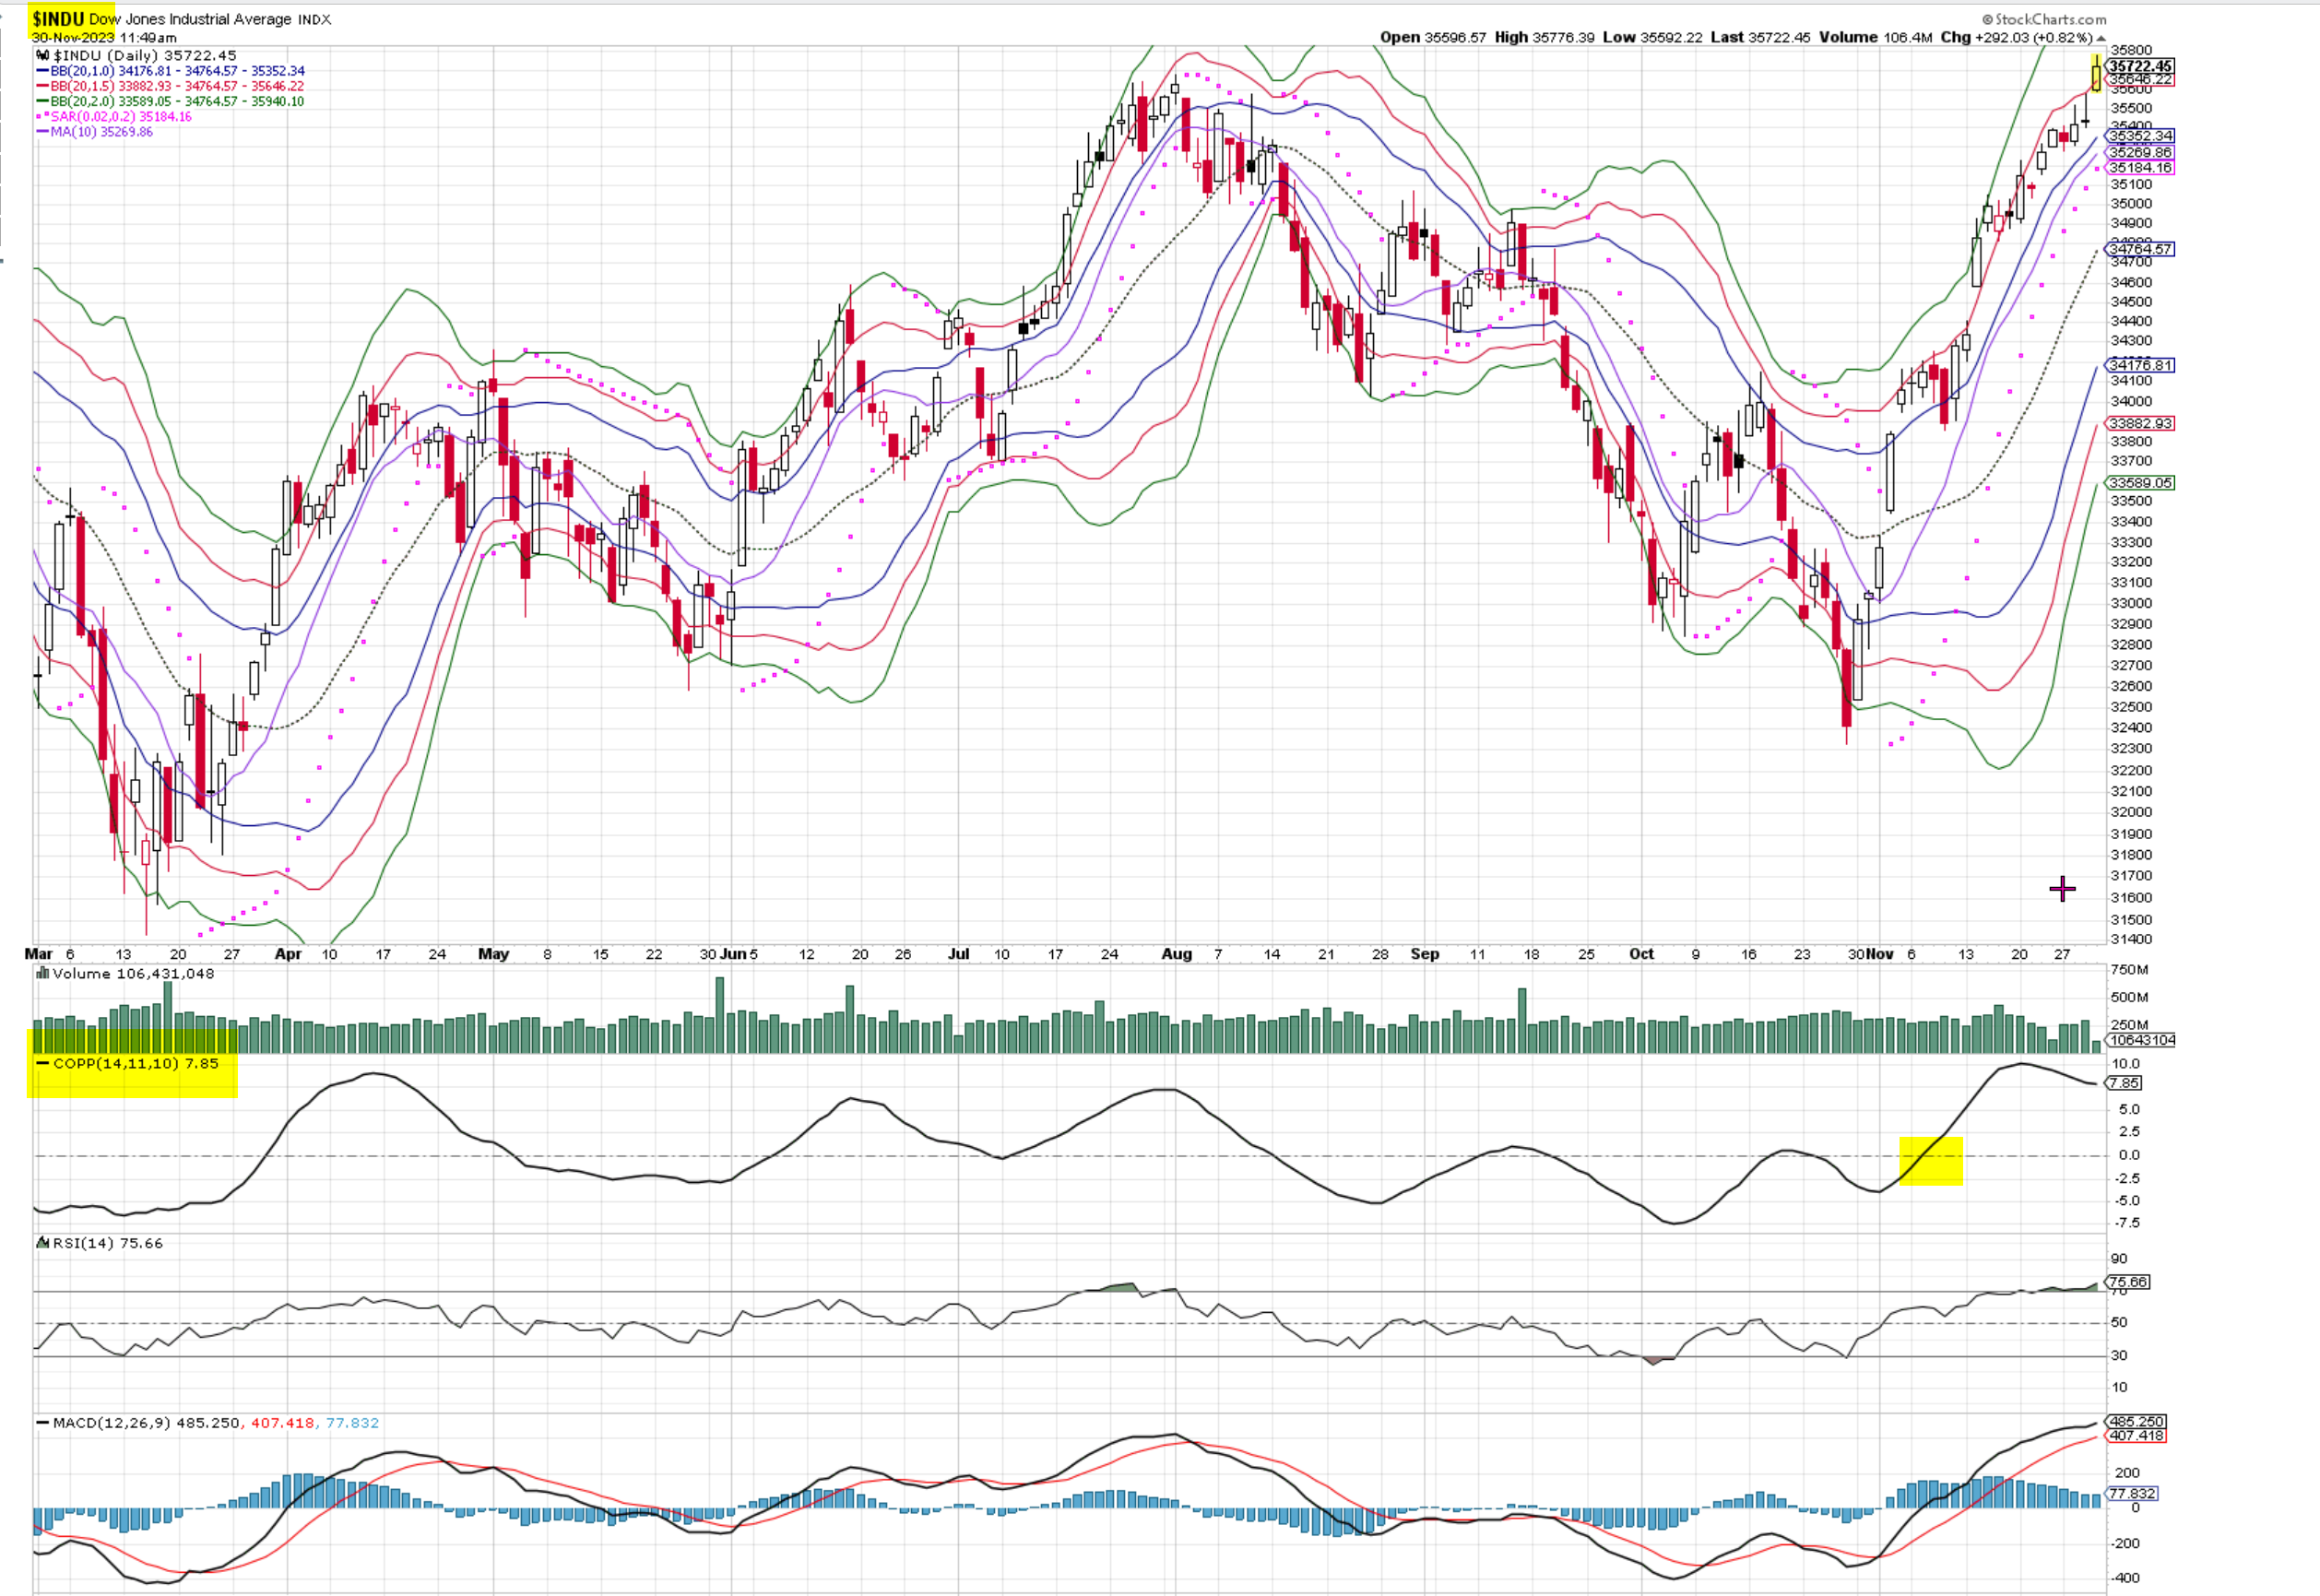Click the black 35722.45 last-price axis label
The width and height of the screenshot is (2320, 1596).
pos(2140,66)
